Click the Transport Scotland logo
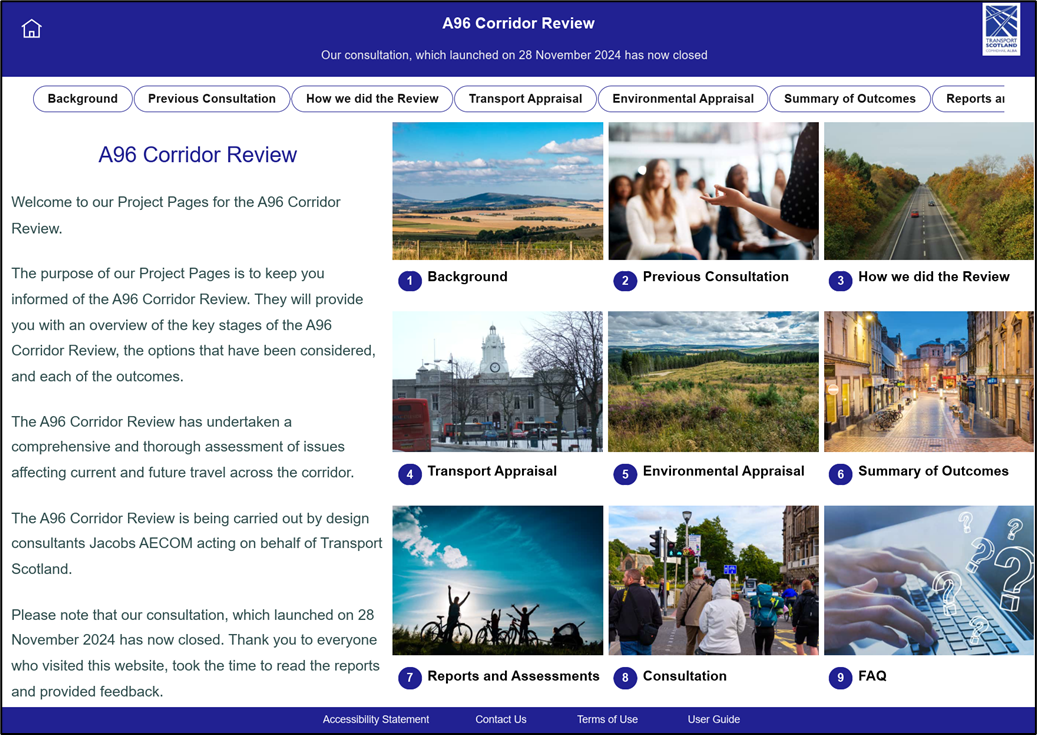This screenshot has height=735, width=1037. [1000, 30]
